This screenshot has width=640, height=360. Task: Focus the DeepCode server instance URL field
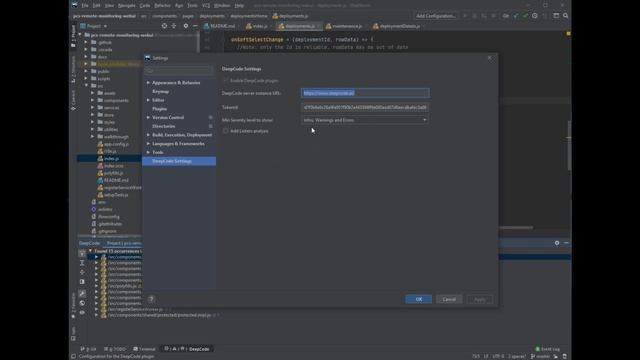tap(365, 93)
